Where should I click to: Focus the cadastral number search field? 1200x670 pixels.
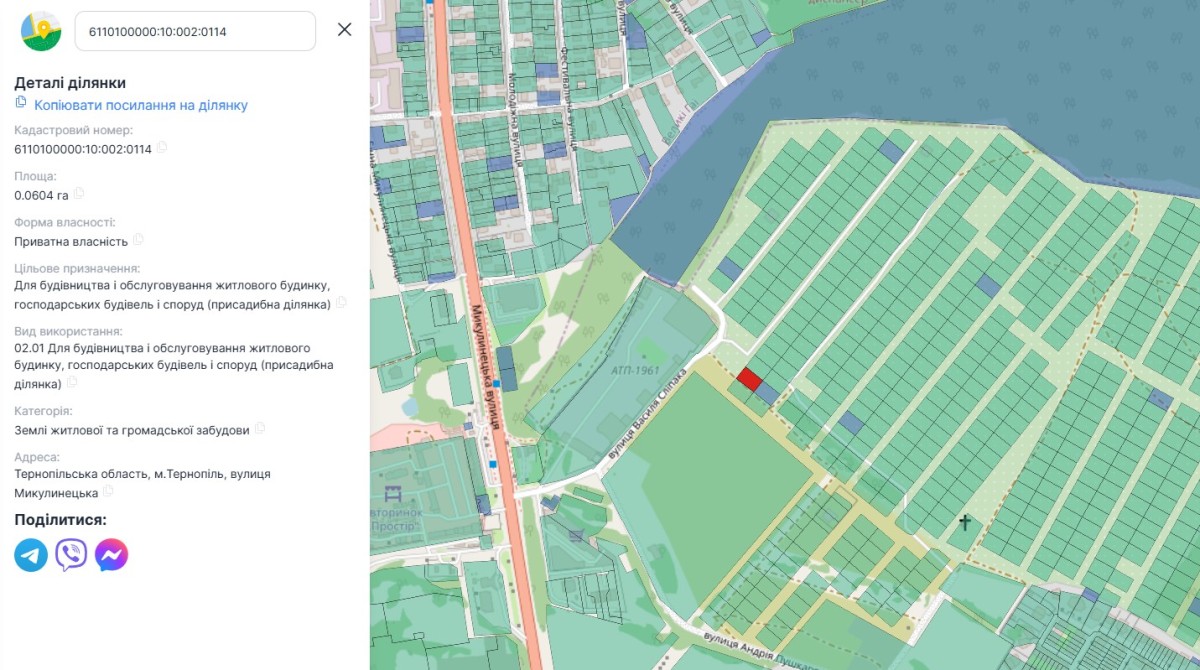click(x=195, y=31)
